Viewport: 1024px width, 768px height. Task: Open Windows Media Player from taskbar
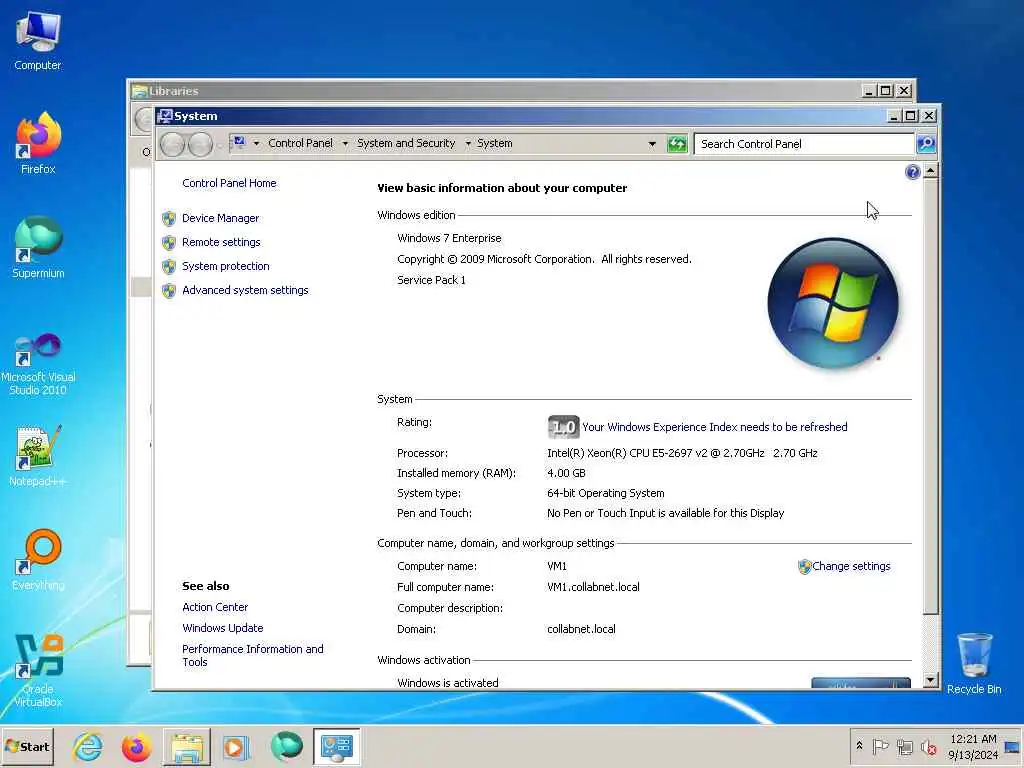click(236, 746)
